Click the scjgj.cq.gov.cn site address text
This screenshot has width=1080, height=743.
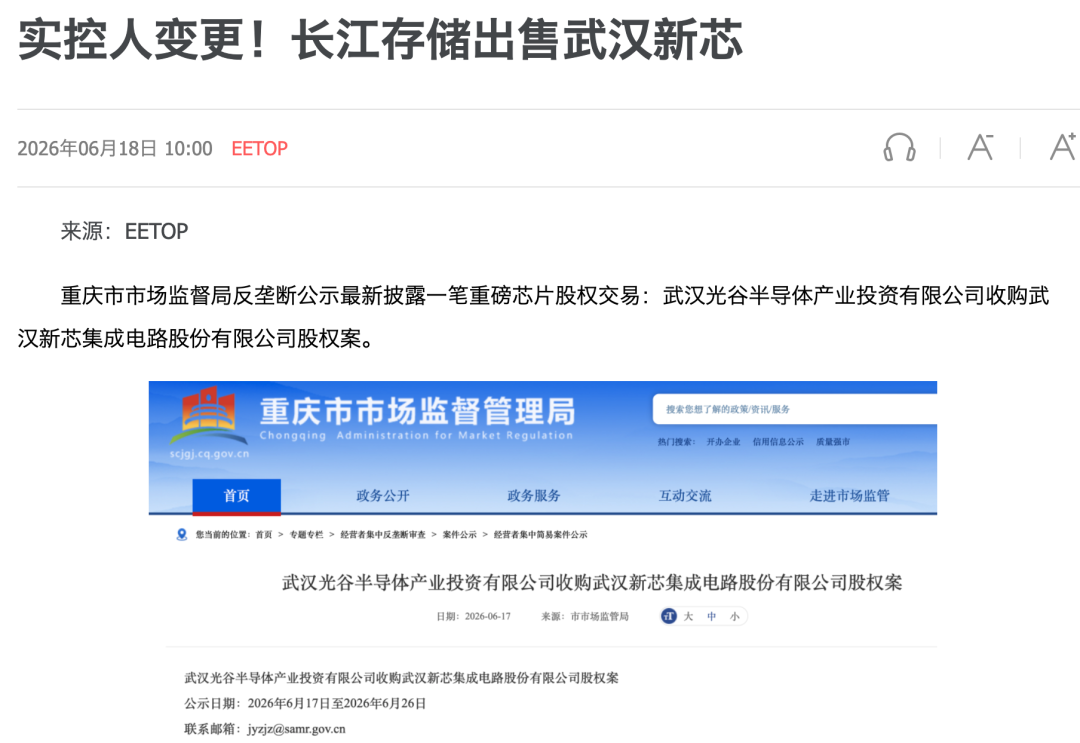pyautogui.click(x=209, y=454)
